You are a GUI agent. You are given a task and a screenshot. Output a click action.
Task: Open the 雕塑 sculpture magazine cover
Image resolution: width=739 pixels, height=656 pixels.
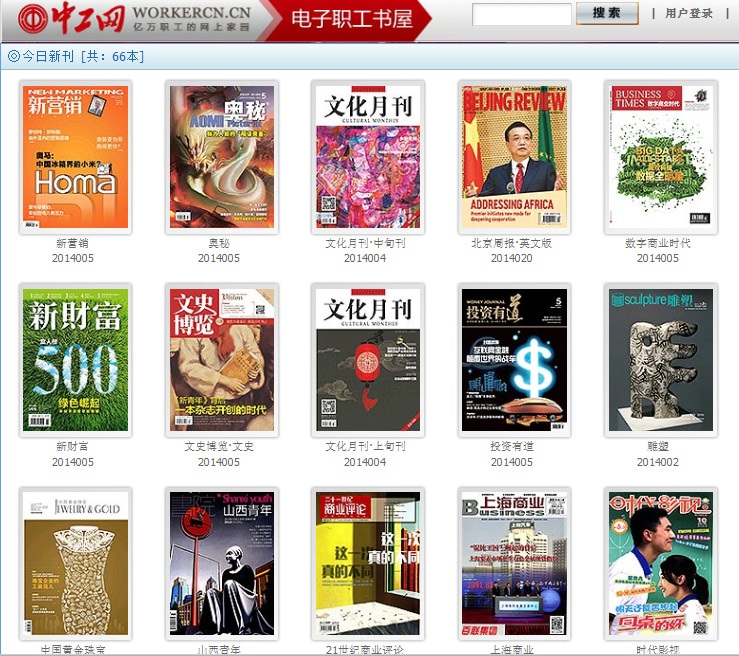(x=660, y=360)
